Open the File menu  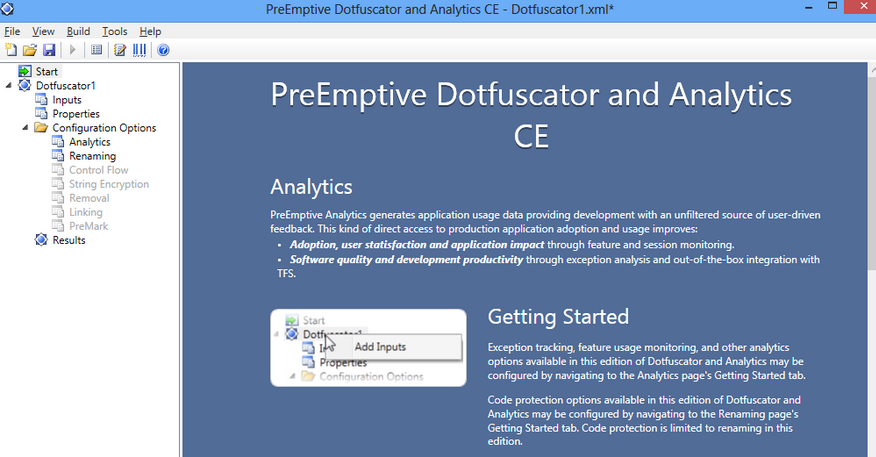click(x=12, y=31)
